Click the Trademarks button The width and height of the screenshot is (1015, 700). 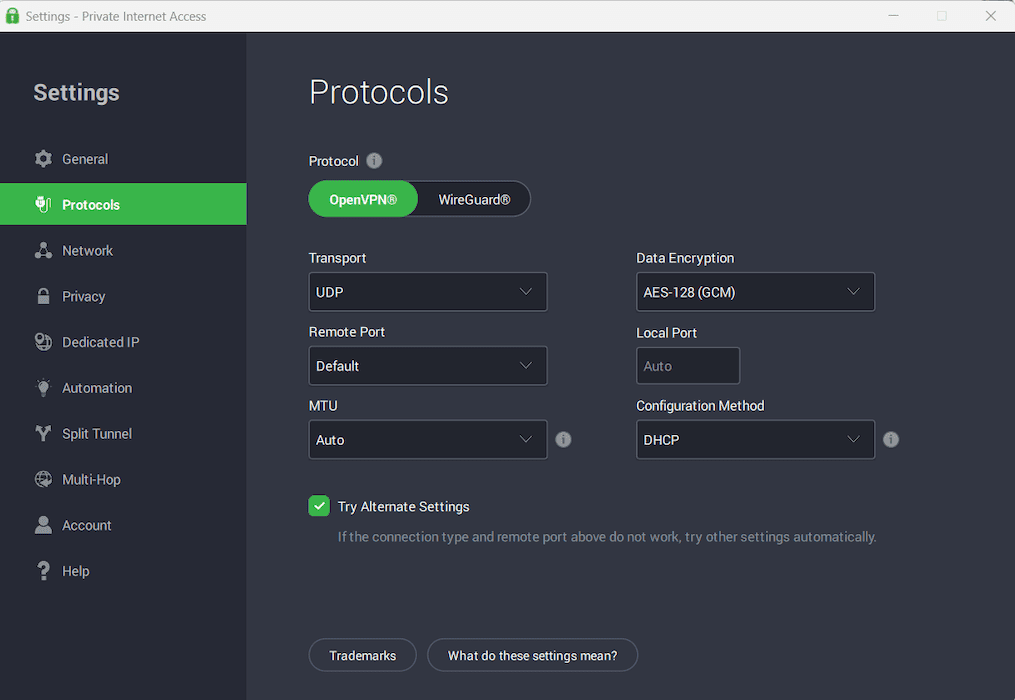(x=362, y=655)
